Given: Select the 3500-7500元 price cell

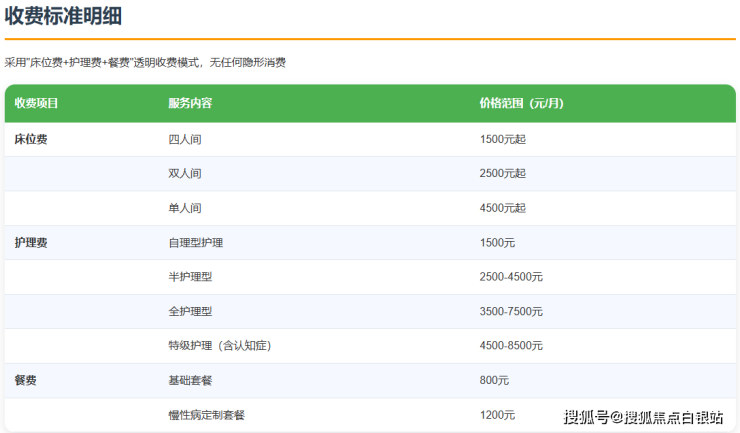Looking at the screenshot, I should pyautogui.click(x=511, y=311).
